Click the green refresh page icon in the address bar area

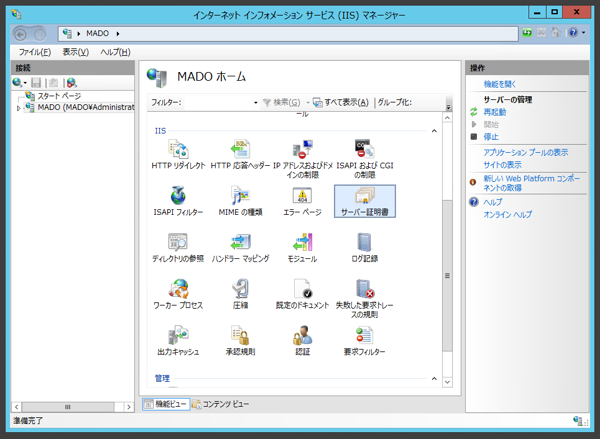pos(527,33)
